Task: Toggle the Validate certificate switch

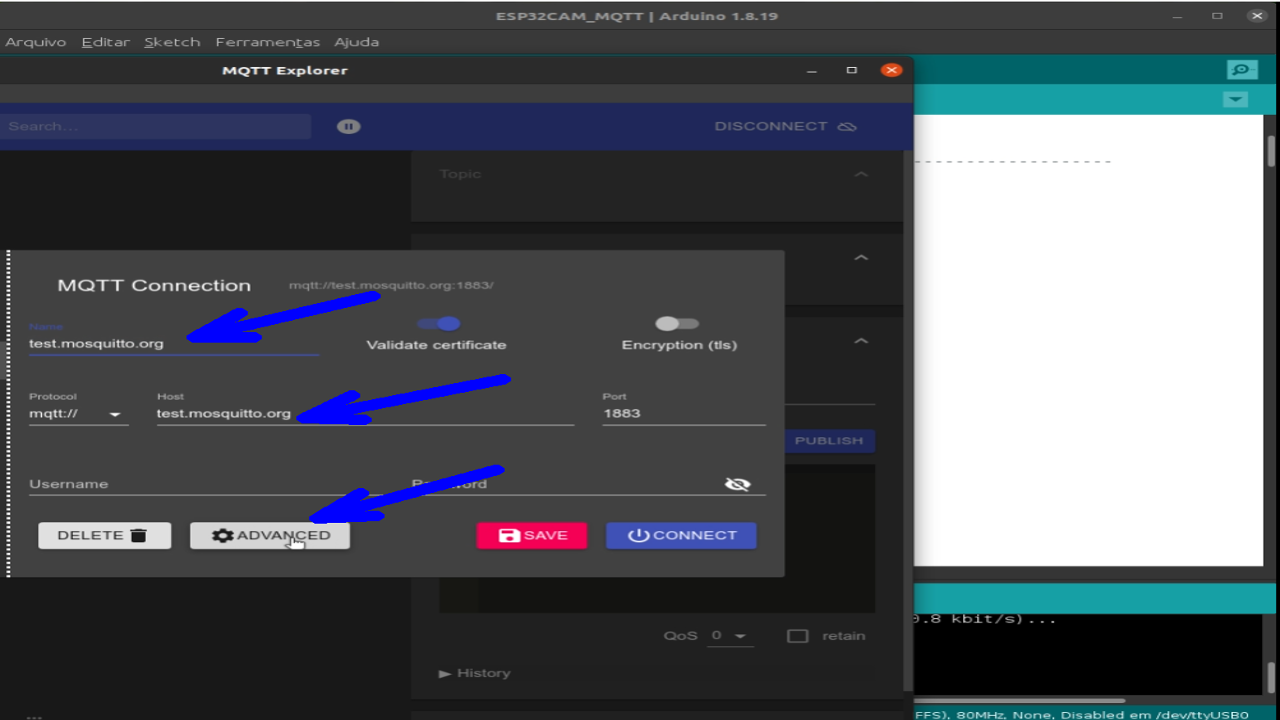Action: click(440, 323)
